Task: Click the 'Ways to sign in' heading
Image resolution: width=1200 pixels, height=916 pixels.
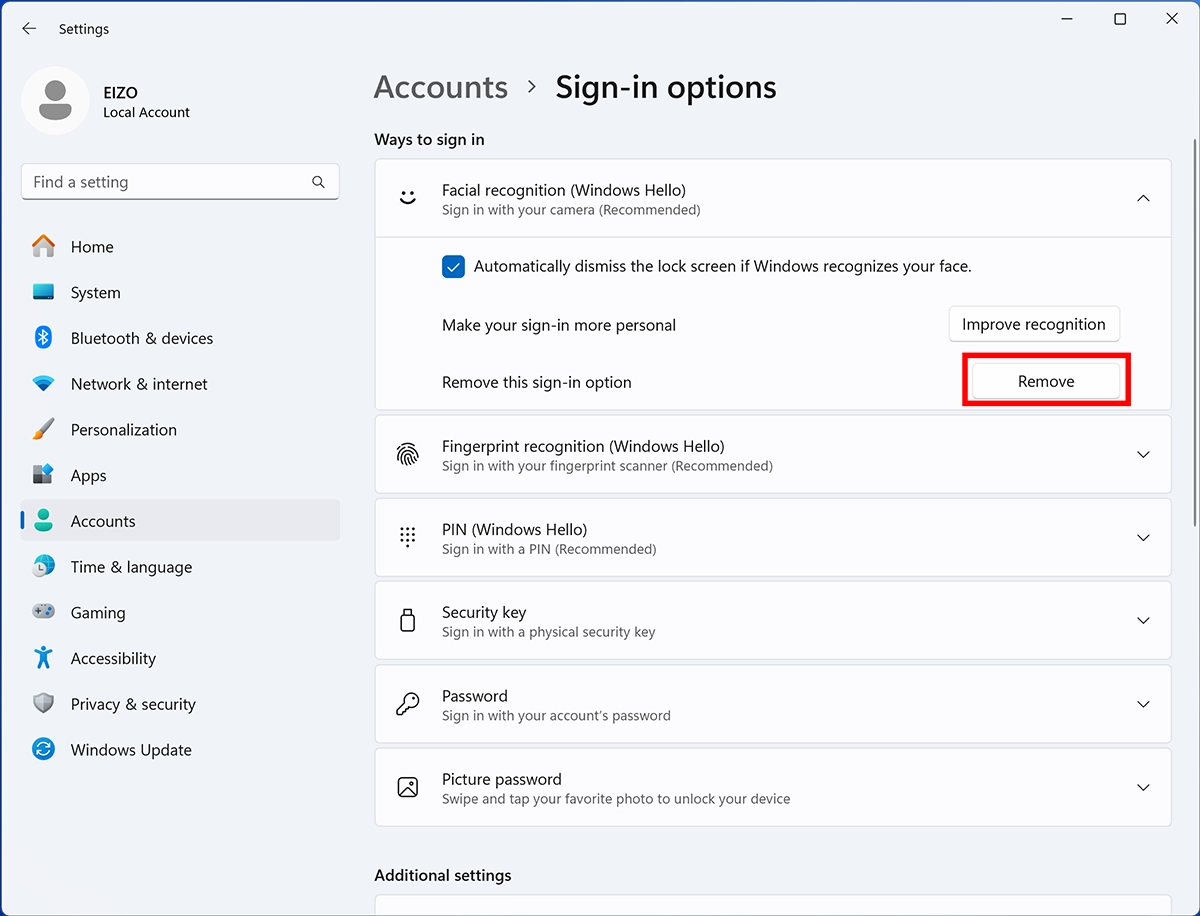Action: pos(429,139)
